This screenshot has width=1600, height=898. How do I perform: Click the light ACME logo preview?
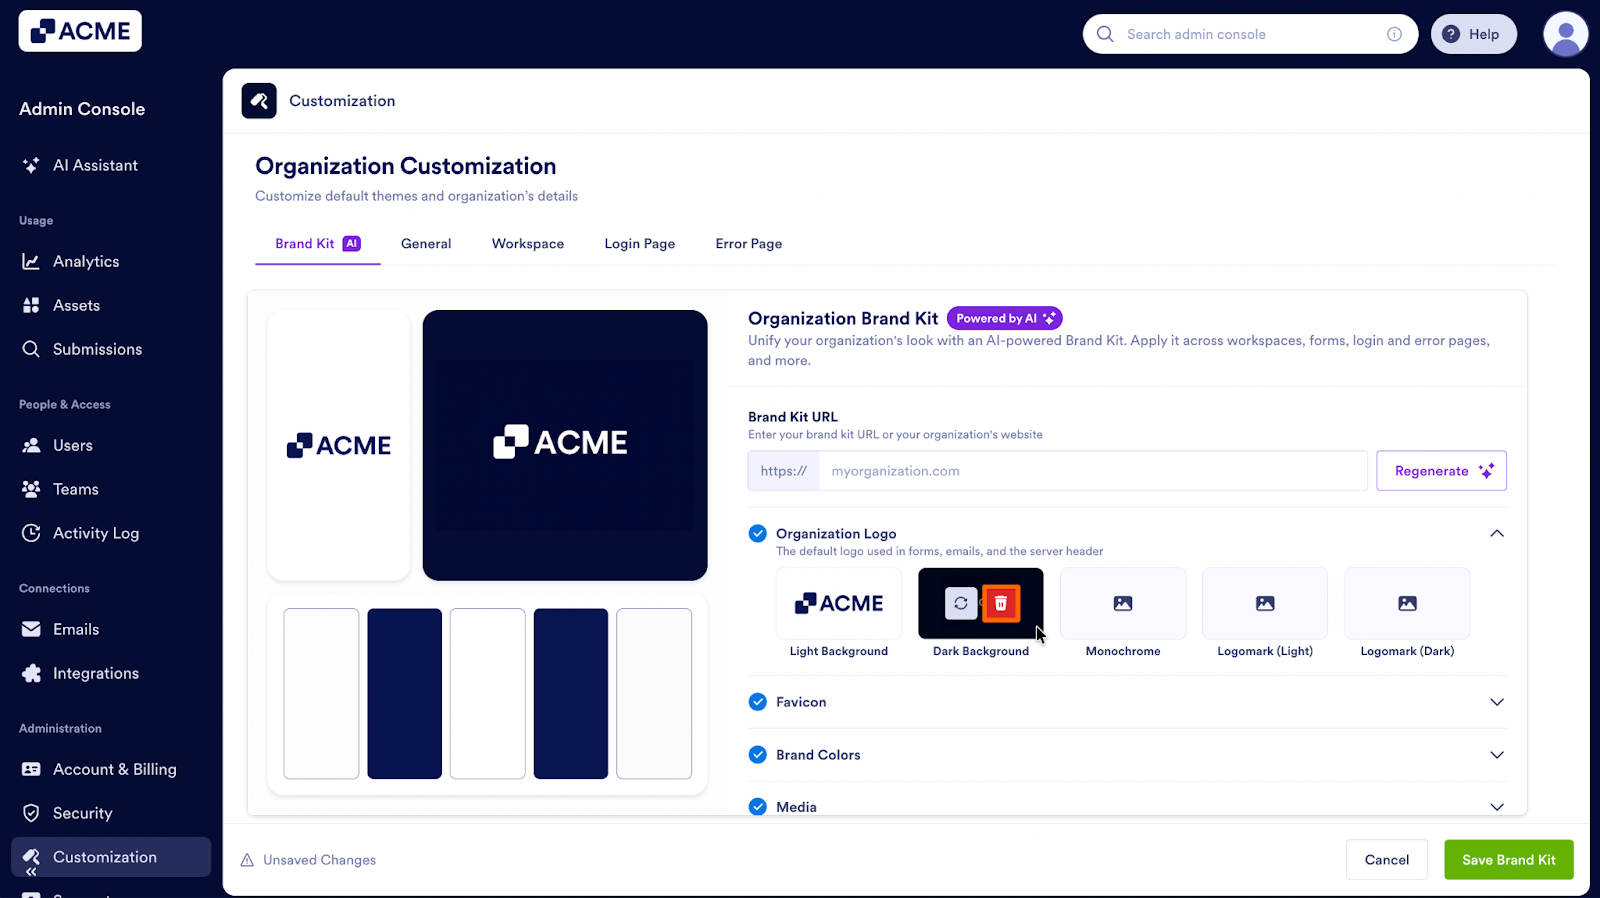339,445
